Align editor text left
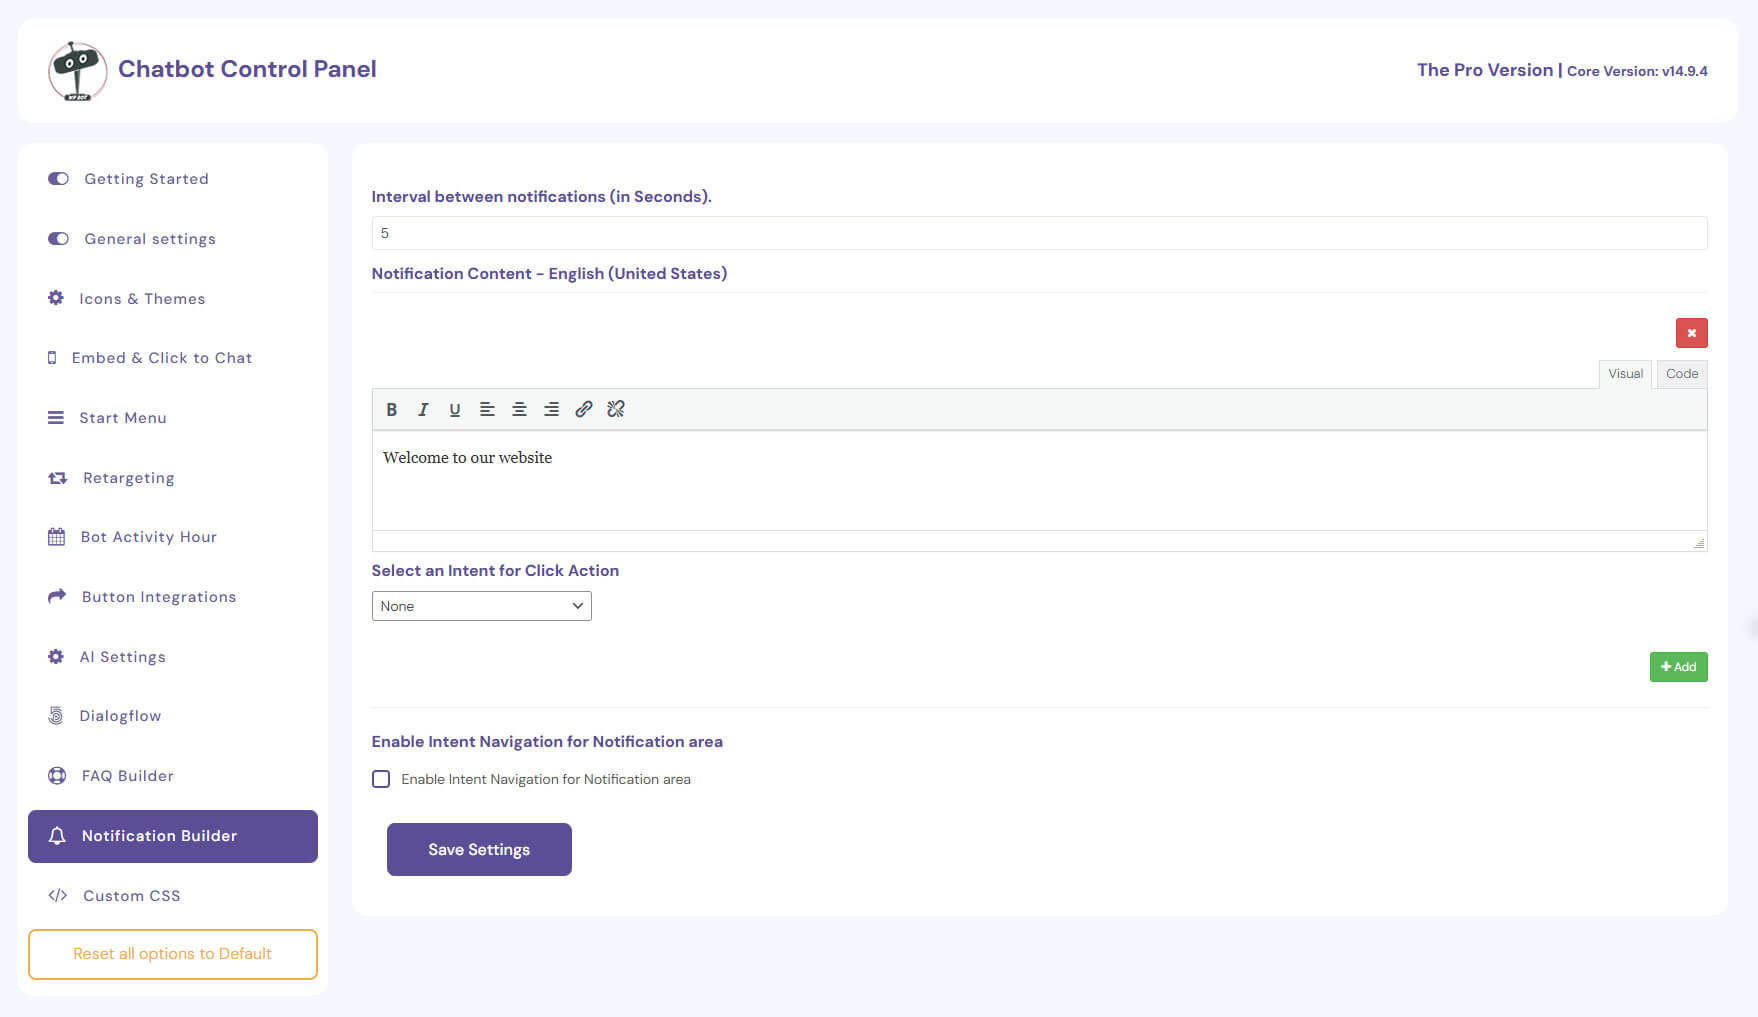The height and width of the screenshot is (1017, 1758). pos(487,409)
